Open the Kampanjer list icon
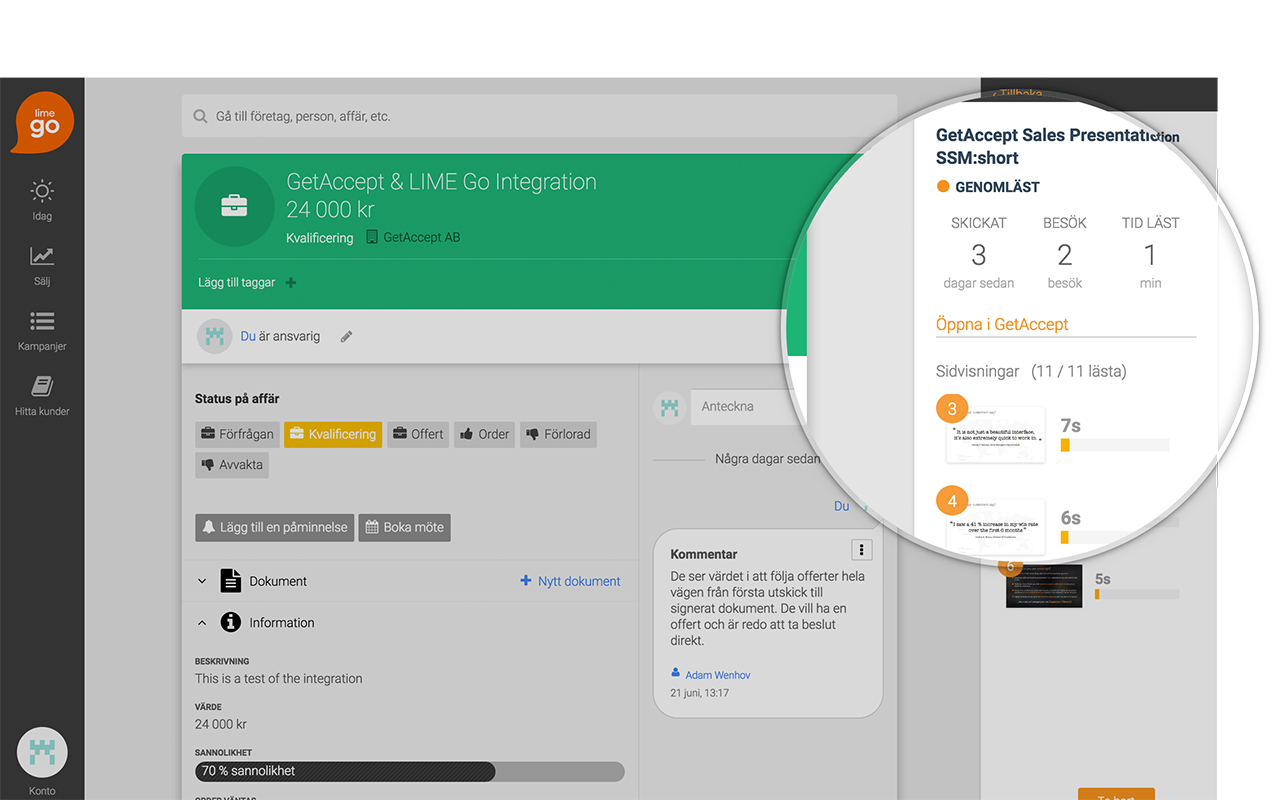The height and width of the screenshot is (800, 1280). click(42, 321)
